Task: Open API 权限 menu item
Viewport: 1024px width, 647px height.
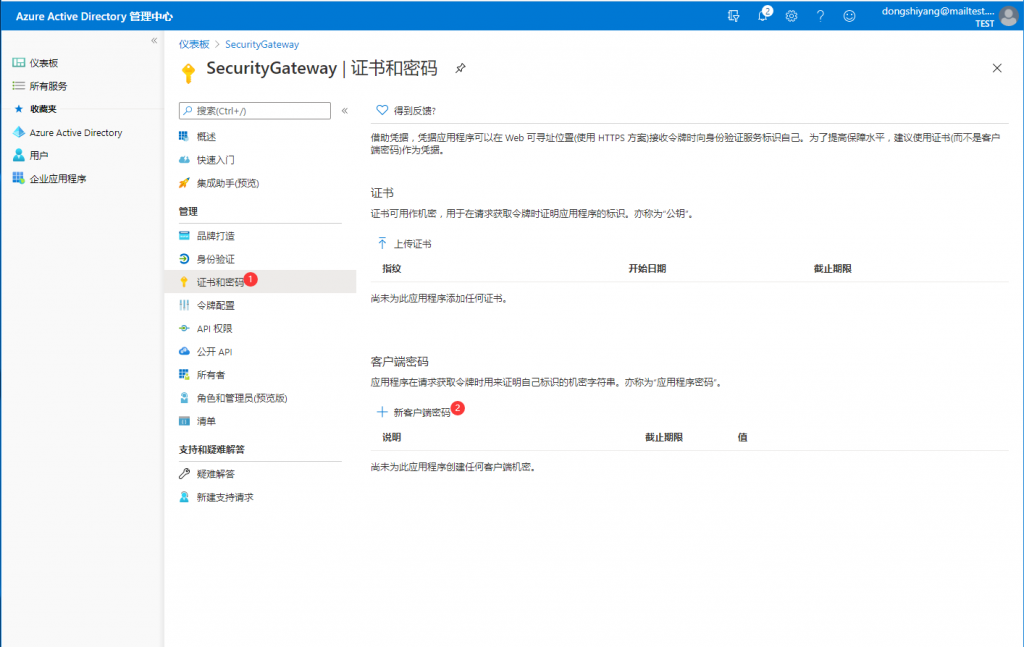Action: coord(214,328)
